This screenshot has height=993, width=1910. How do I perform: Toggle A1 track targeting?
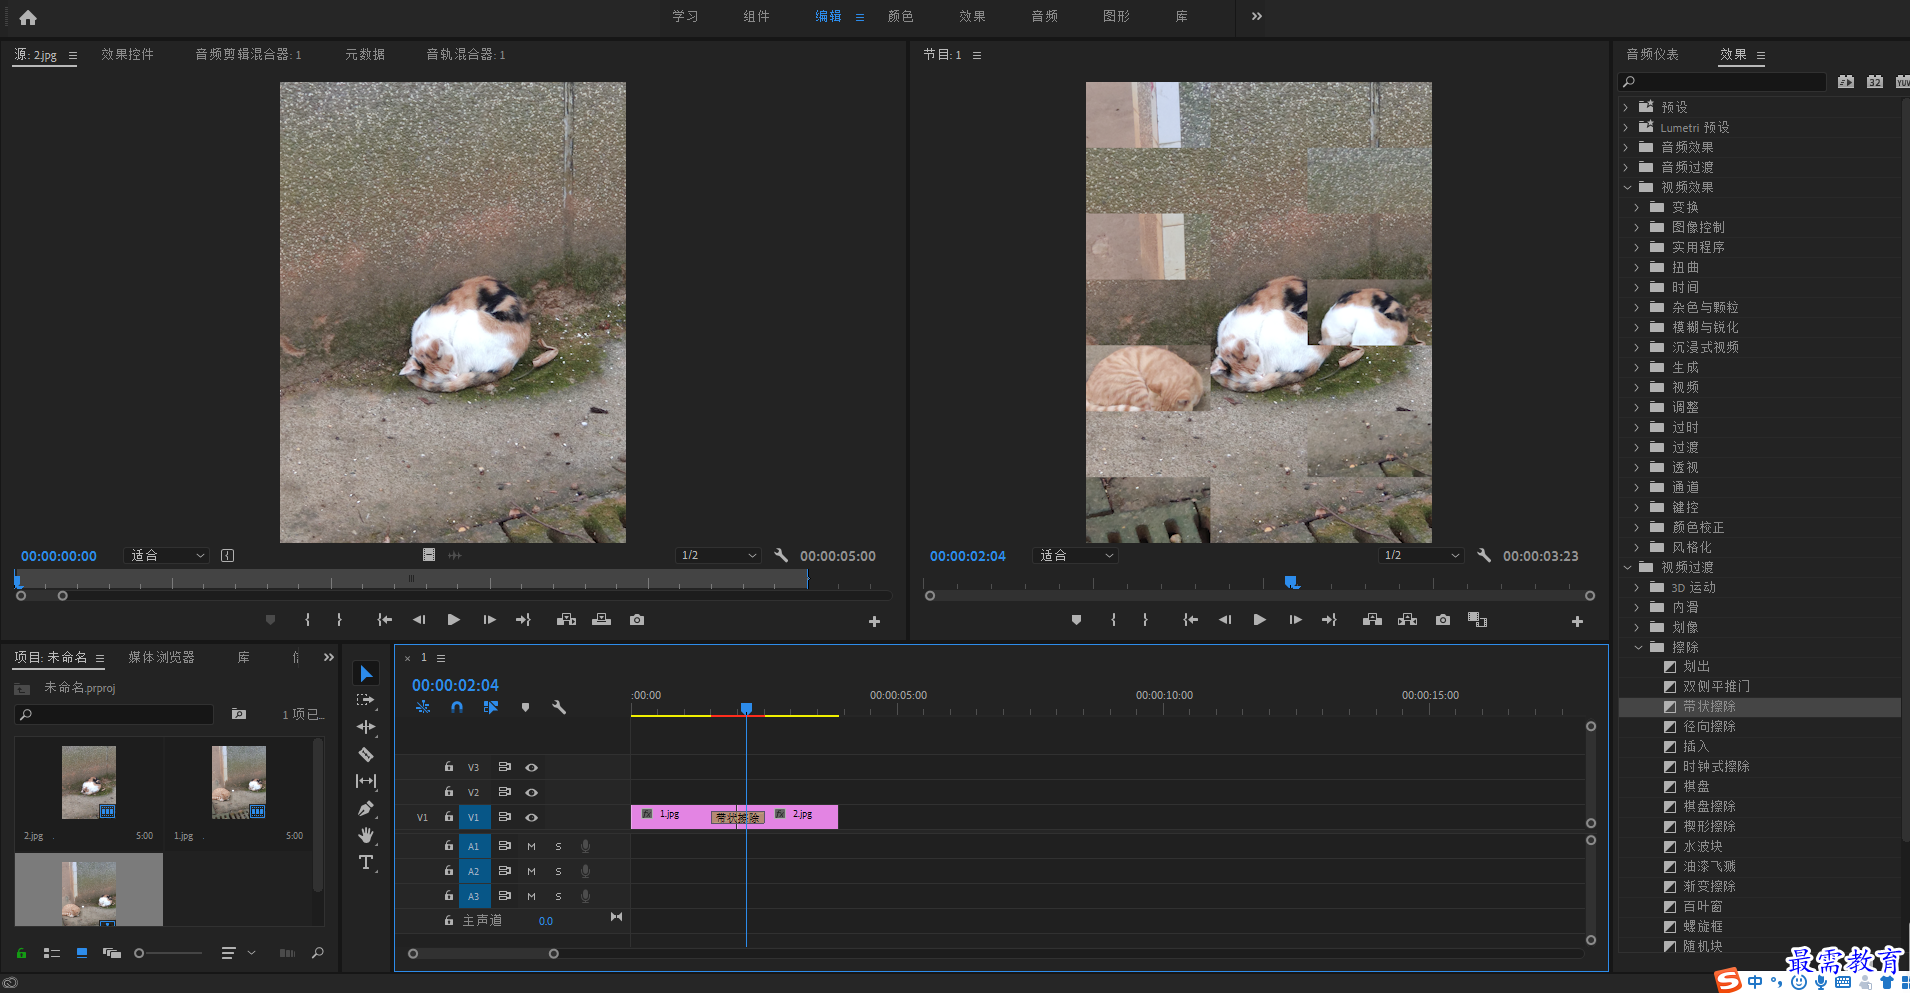(474, 846)
